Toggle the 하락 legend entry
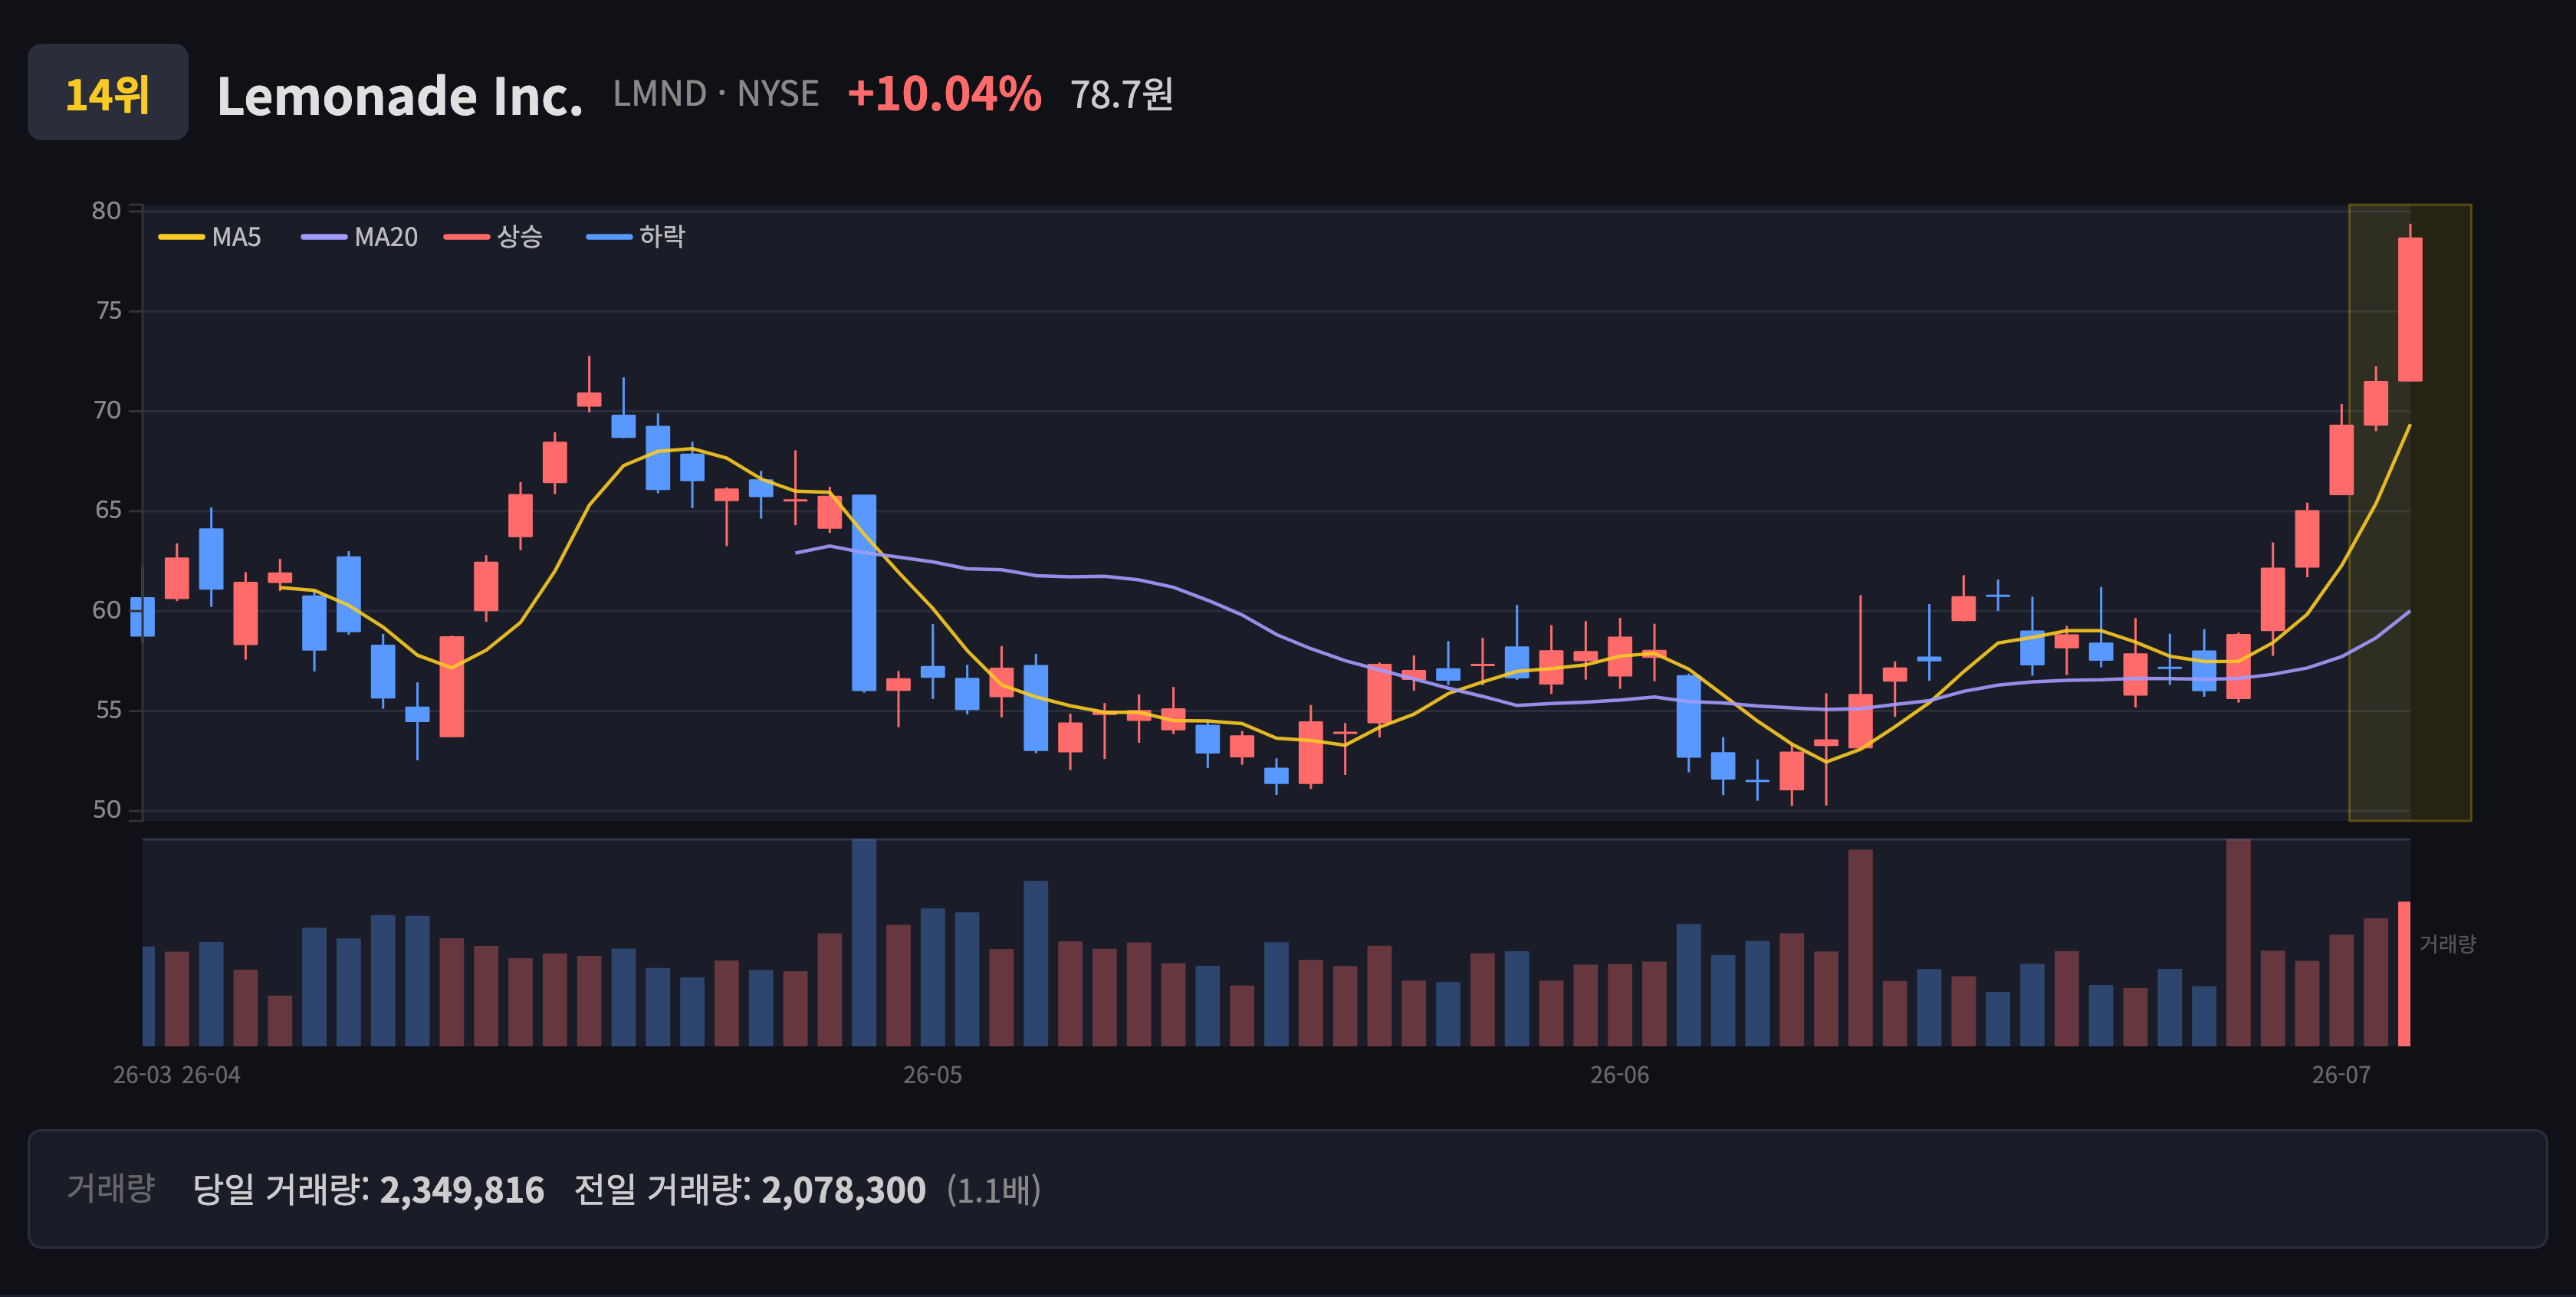This screenshot has height=1297, width=2576. coord(636,237)
